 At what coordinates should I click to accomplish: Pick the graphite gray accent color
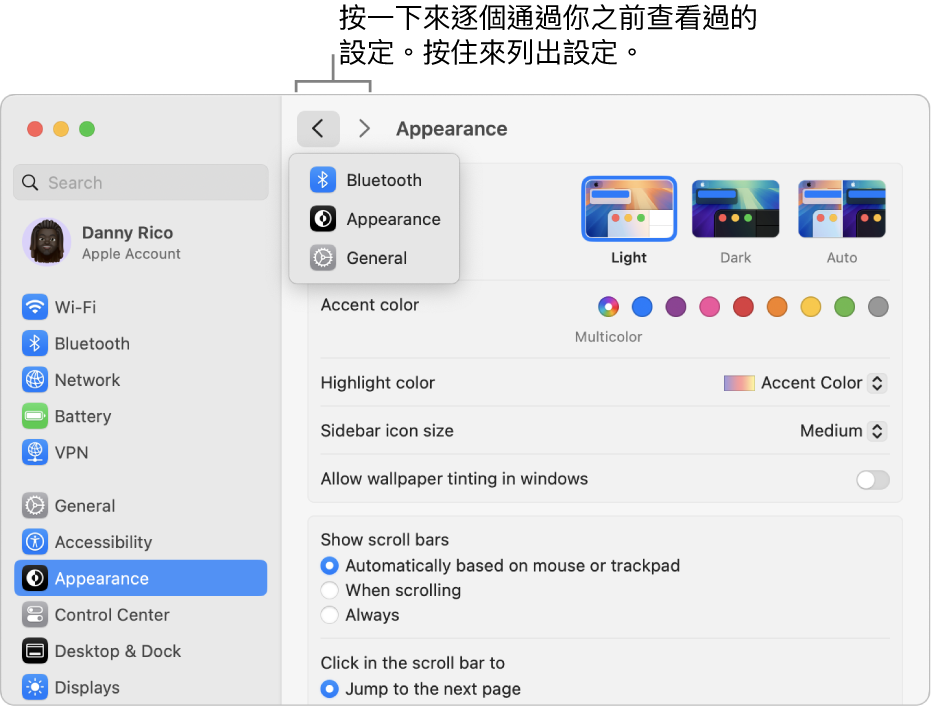click(878, 306)
